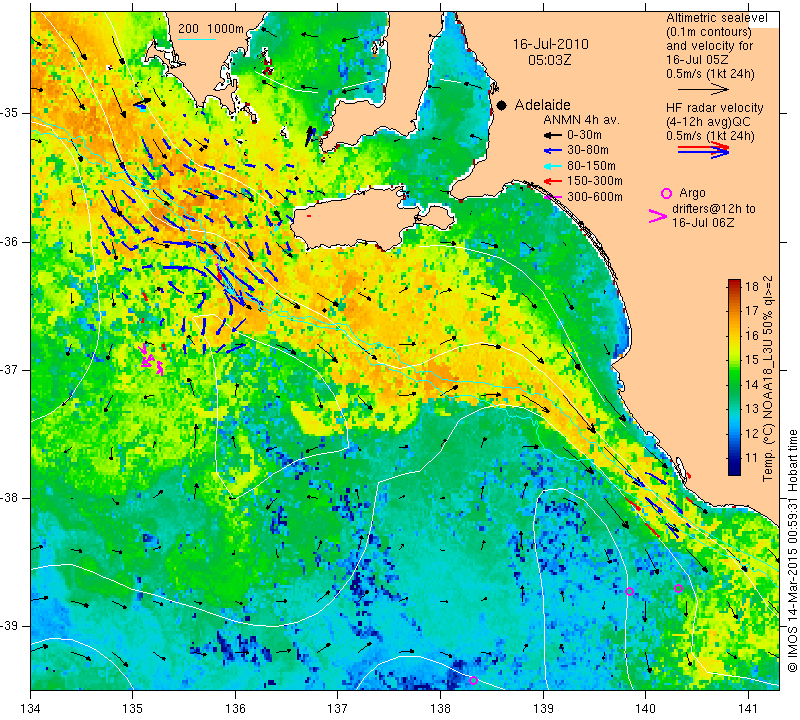Click the magenta drifter cluster near -37 latitude

click(151, 359)
